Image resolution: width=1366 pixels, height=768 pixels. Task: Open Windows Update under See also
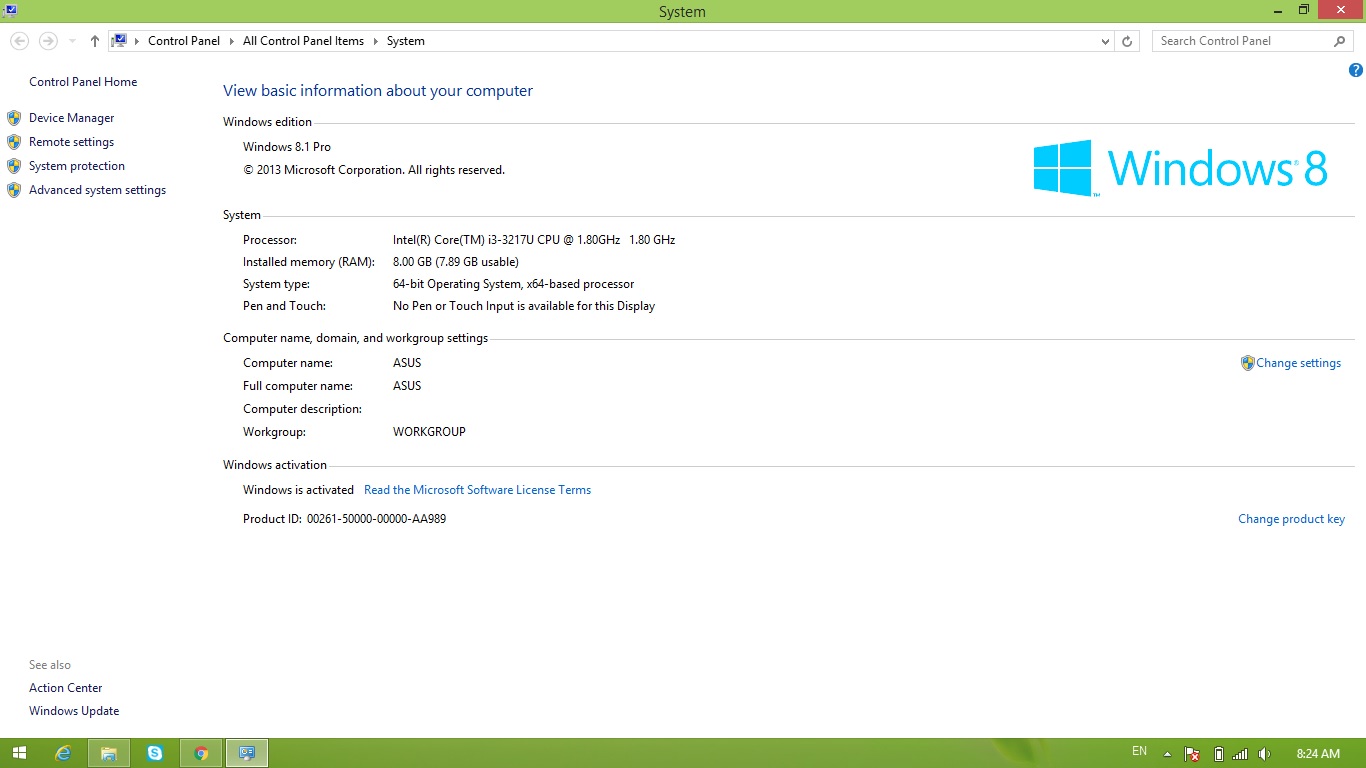(x=74, y=711)
